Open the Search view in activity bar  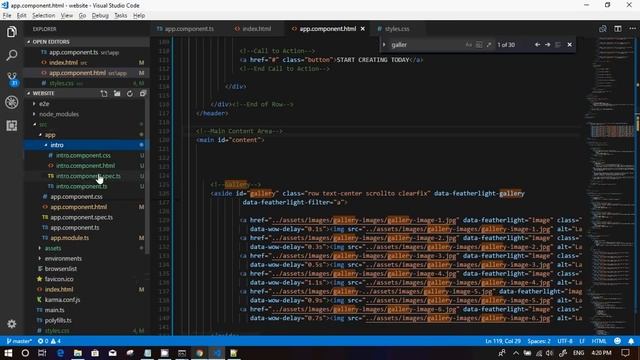pyautogui.click(x=11, y=55)
